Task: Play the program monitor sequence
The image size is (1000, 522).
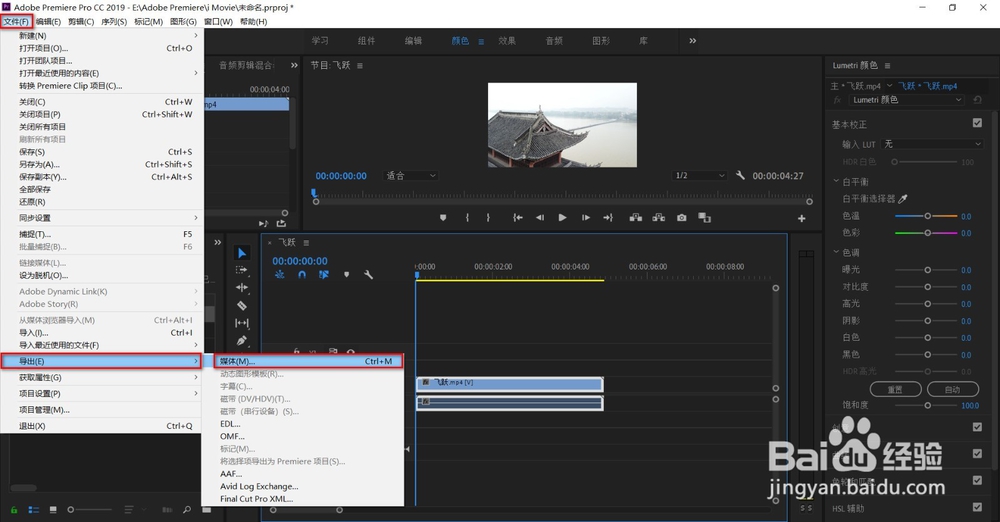Action: (562, 218)
